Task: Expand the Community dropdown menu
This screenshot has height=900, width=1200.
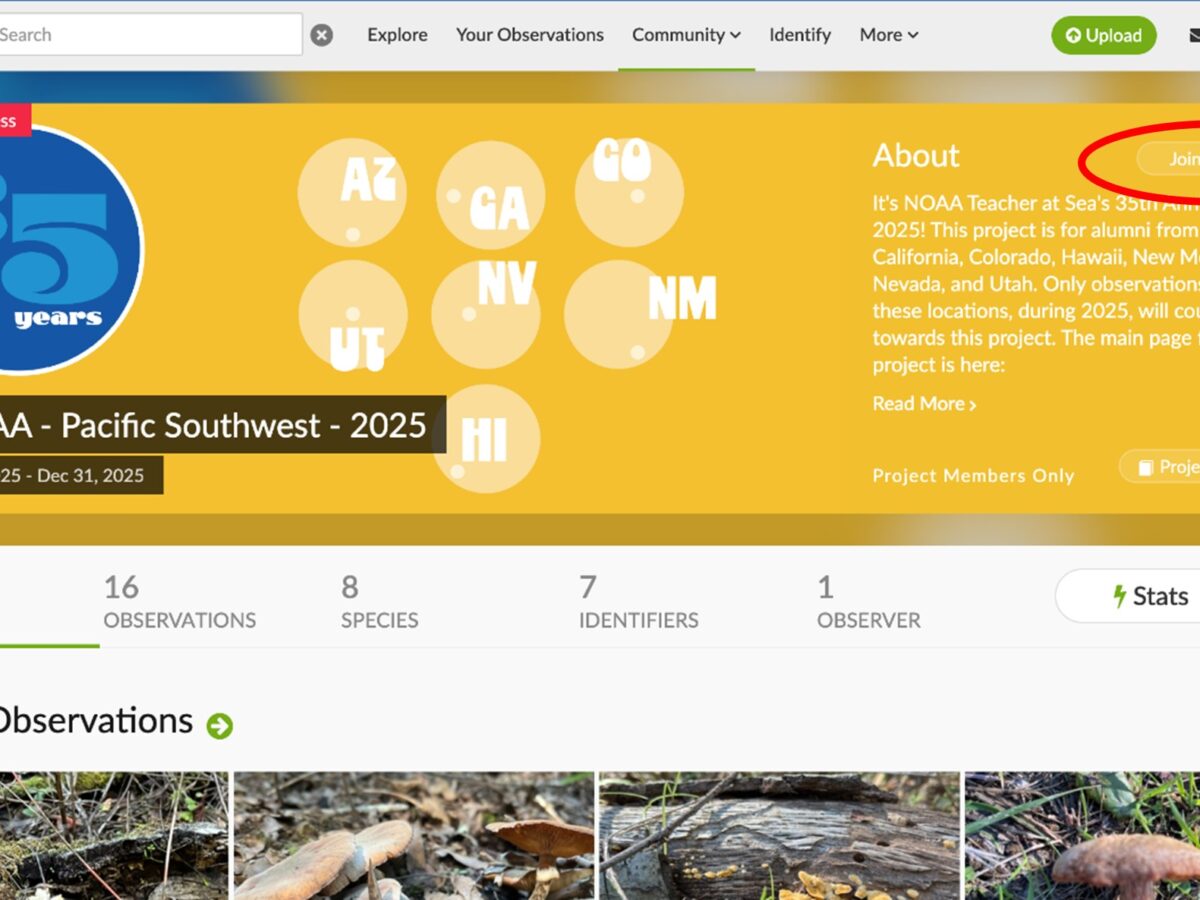Action: pos(686,35)
